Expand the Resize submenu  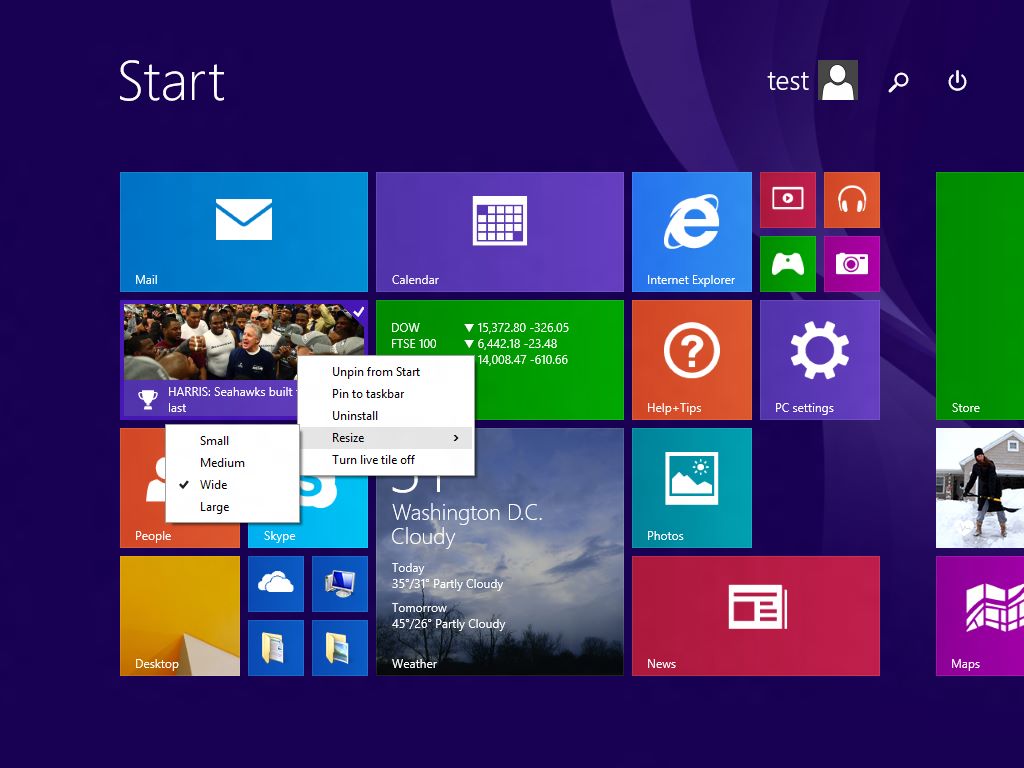386,438
